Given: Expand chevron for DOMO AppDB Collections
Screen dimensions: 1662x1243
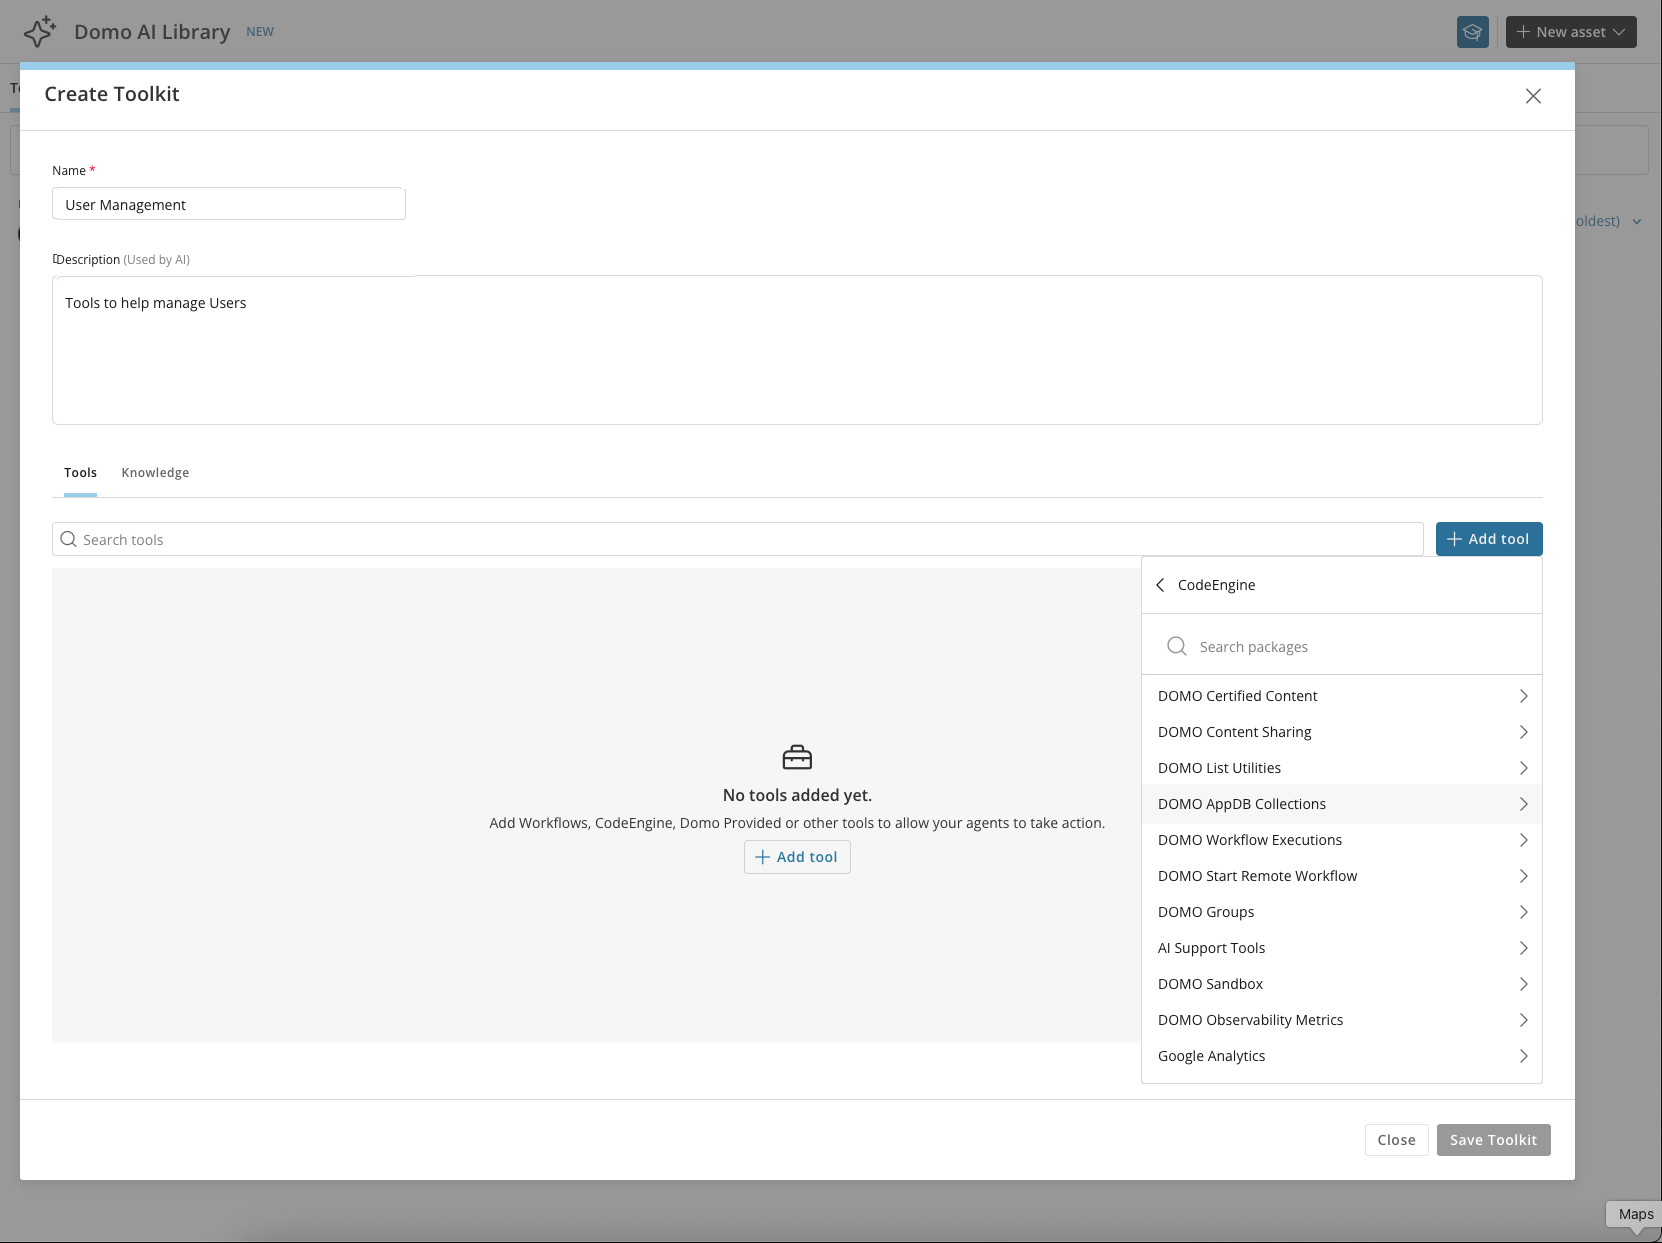Looking at the screenshot, I should coord(1523,804).
